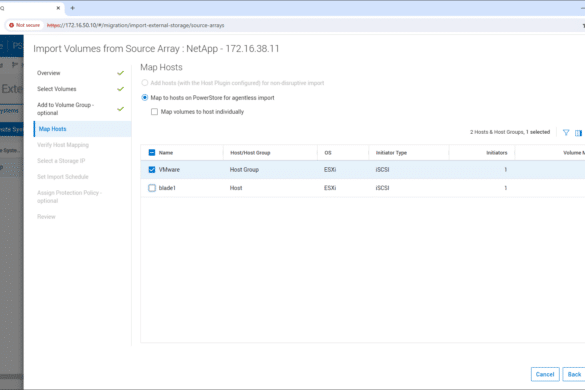Screen dimensions: 585x390
Task: Enable Map volumes to host individually
Action: [154, 112]
